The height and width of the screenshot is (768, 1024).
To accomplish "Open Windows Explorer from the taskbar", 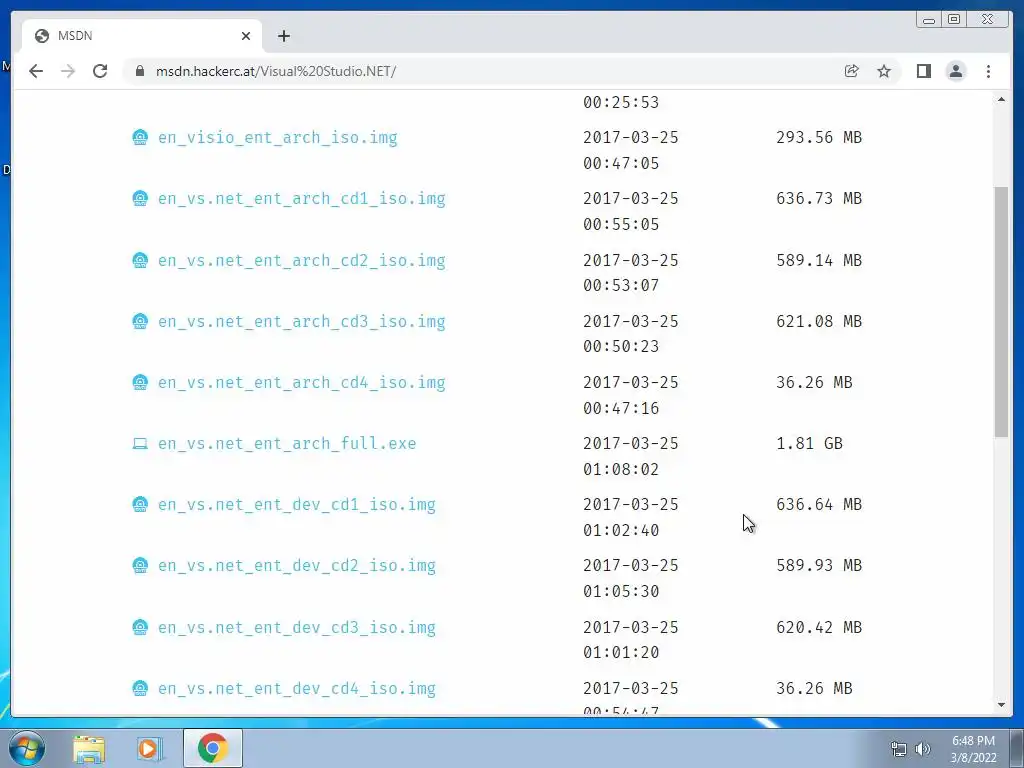I will tap(89, 748).
